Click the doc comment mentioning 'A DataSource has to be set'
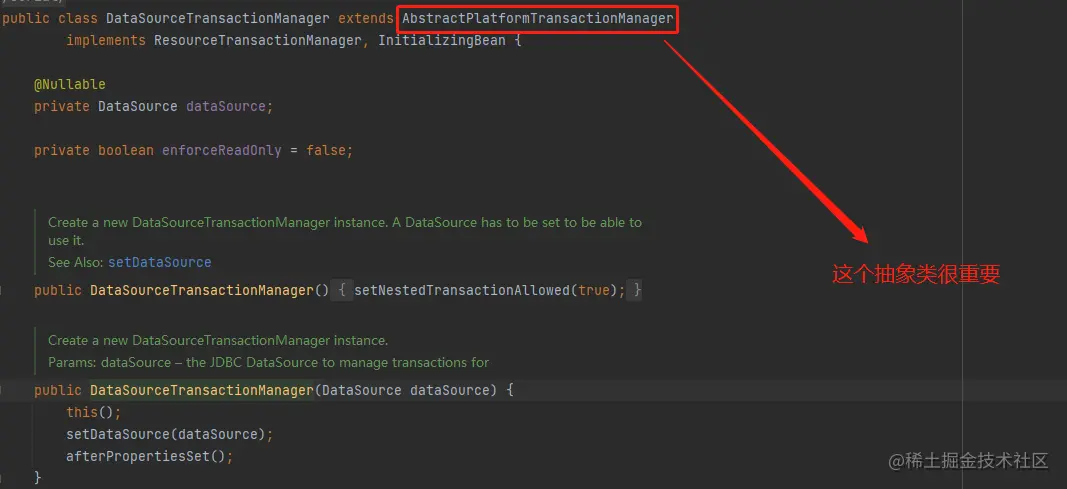Image resolution: width=1067 pixels, height=489 pixels. (x=344, y=231)
